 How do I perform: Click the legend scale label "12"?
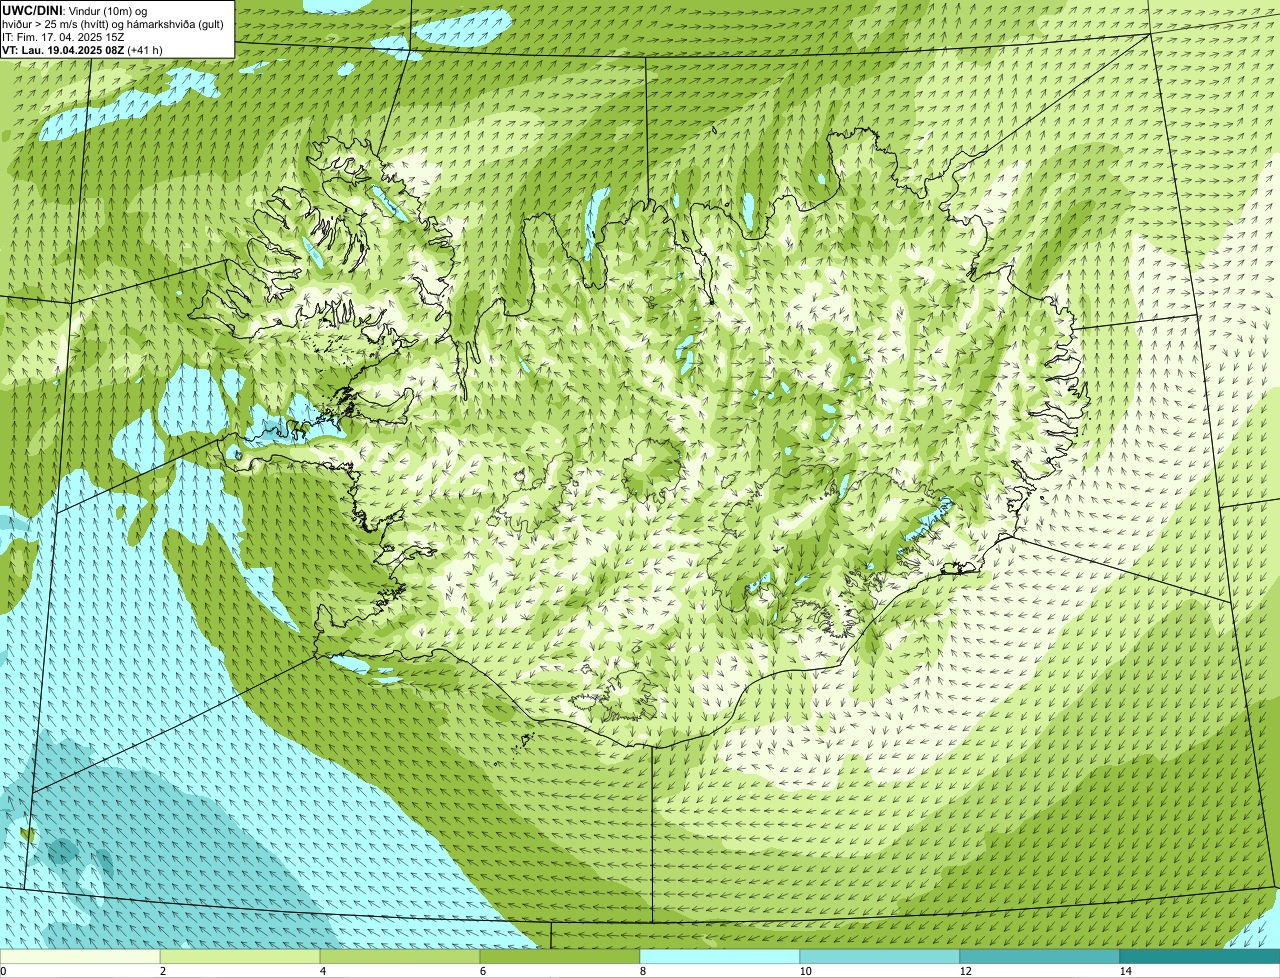[965, 971]
